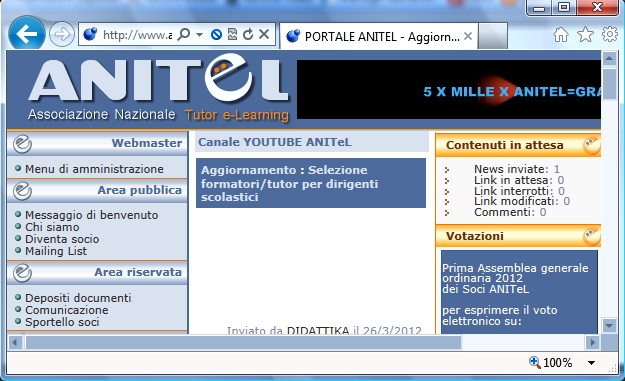The width and height of the screenshot is (625, 381).
Task: Open the Aggiornamento Selezione formatori/tutor article
Action: pyautogui.click(x=311, y=183)
